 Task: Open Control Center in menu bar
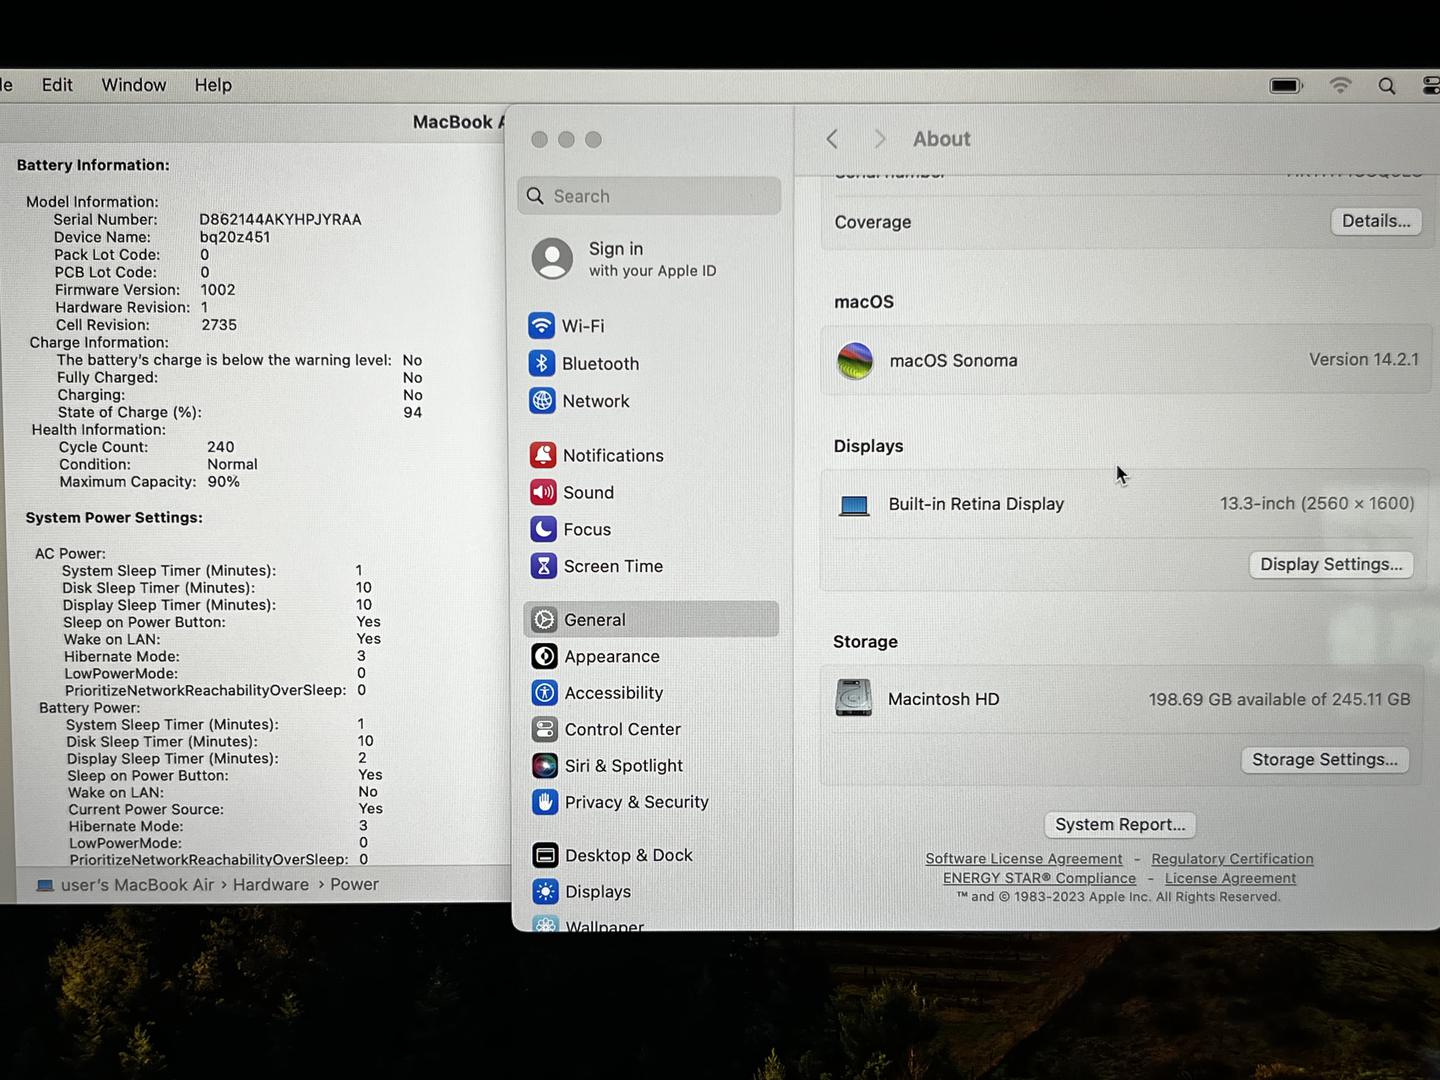(1431, 86)
